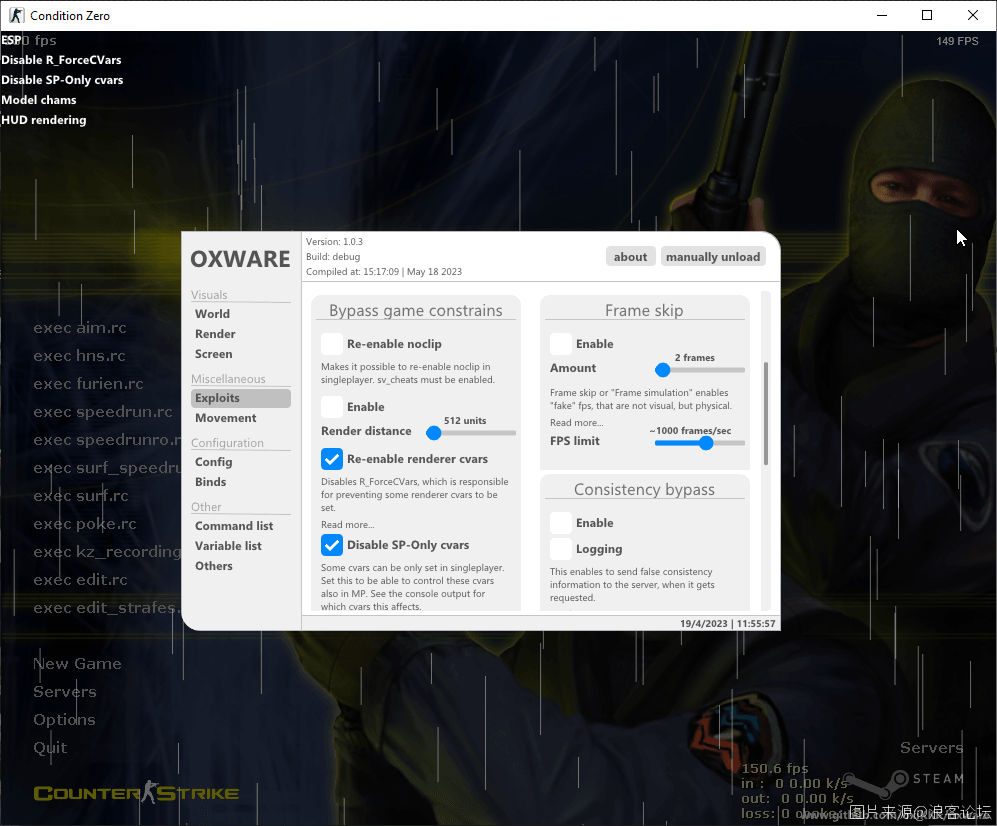This screenshot has height=826, width=997.
Task: Open the Screen section in the sidebar
Action: point(214,354)
